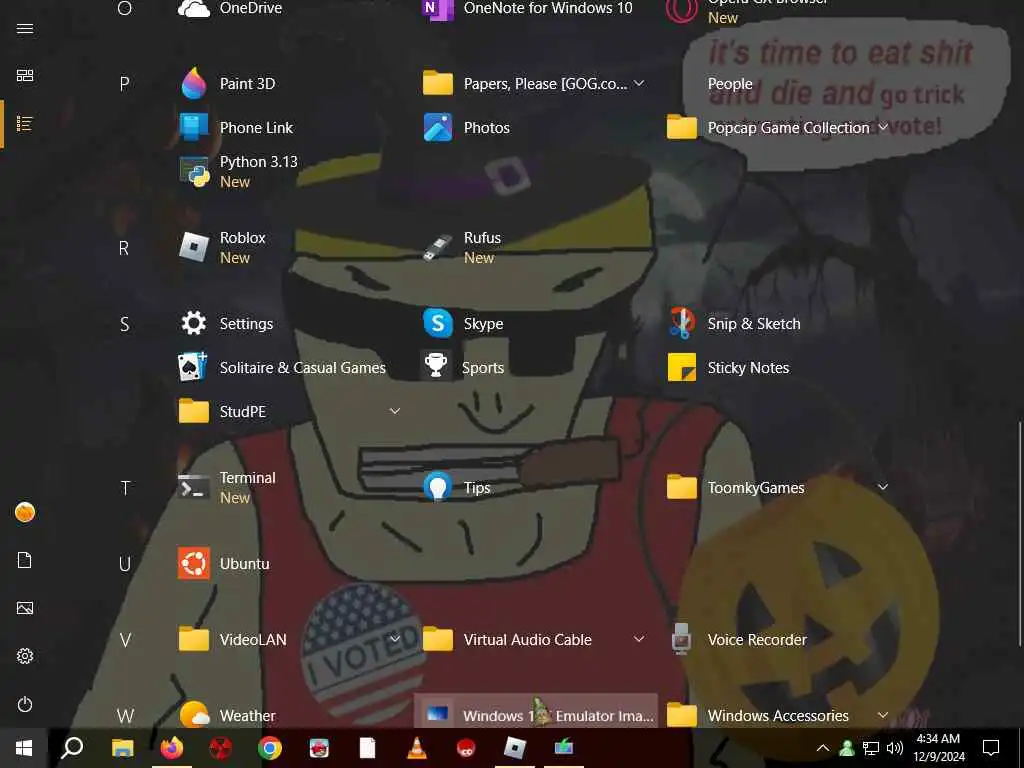The image size is (1024, 768).
Task: Expand Windows Accessories folder chevron
Action: (883, 715)
